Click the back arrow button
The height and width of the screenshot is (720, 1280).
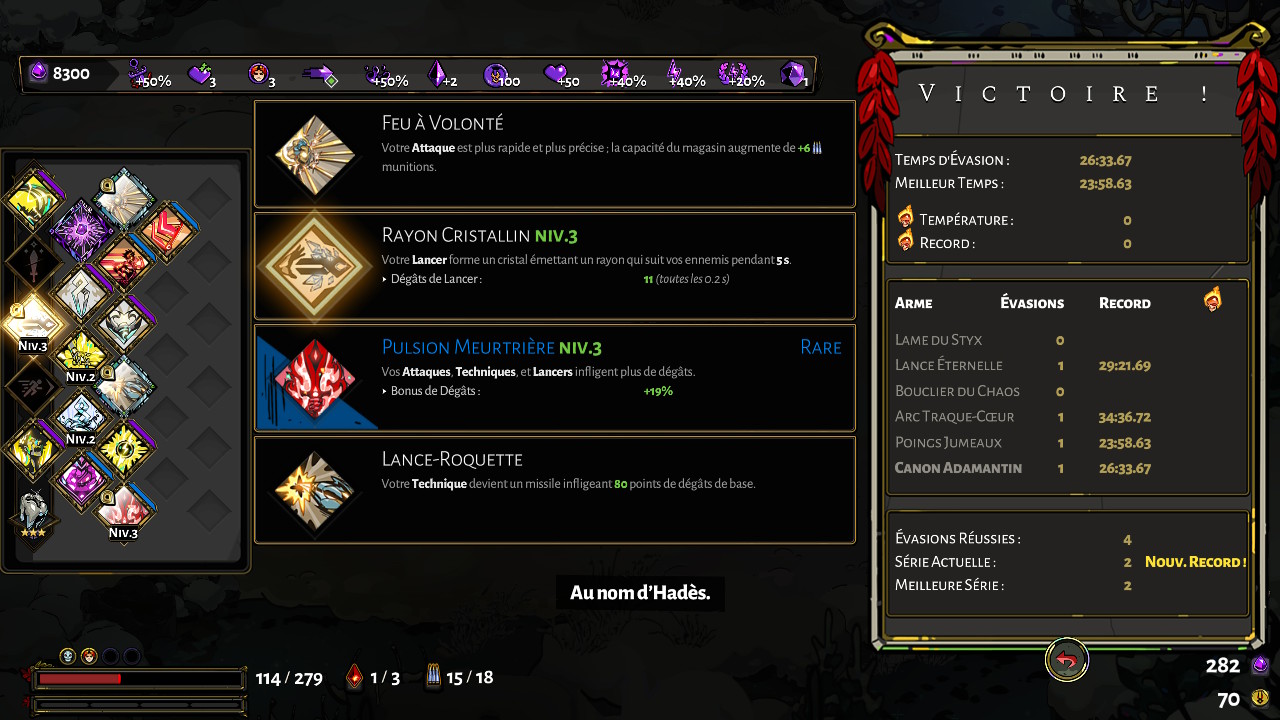pyautogui.click(x=1067, y=661)
